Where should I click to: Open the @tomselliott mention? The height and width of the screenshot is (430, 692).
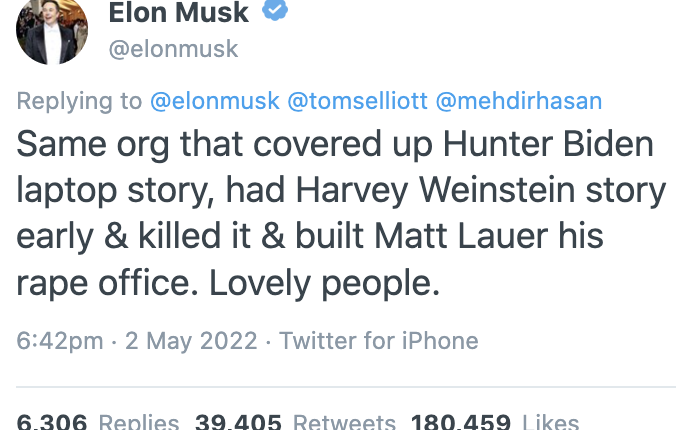tap(356, 102)
